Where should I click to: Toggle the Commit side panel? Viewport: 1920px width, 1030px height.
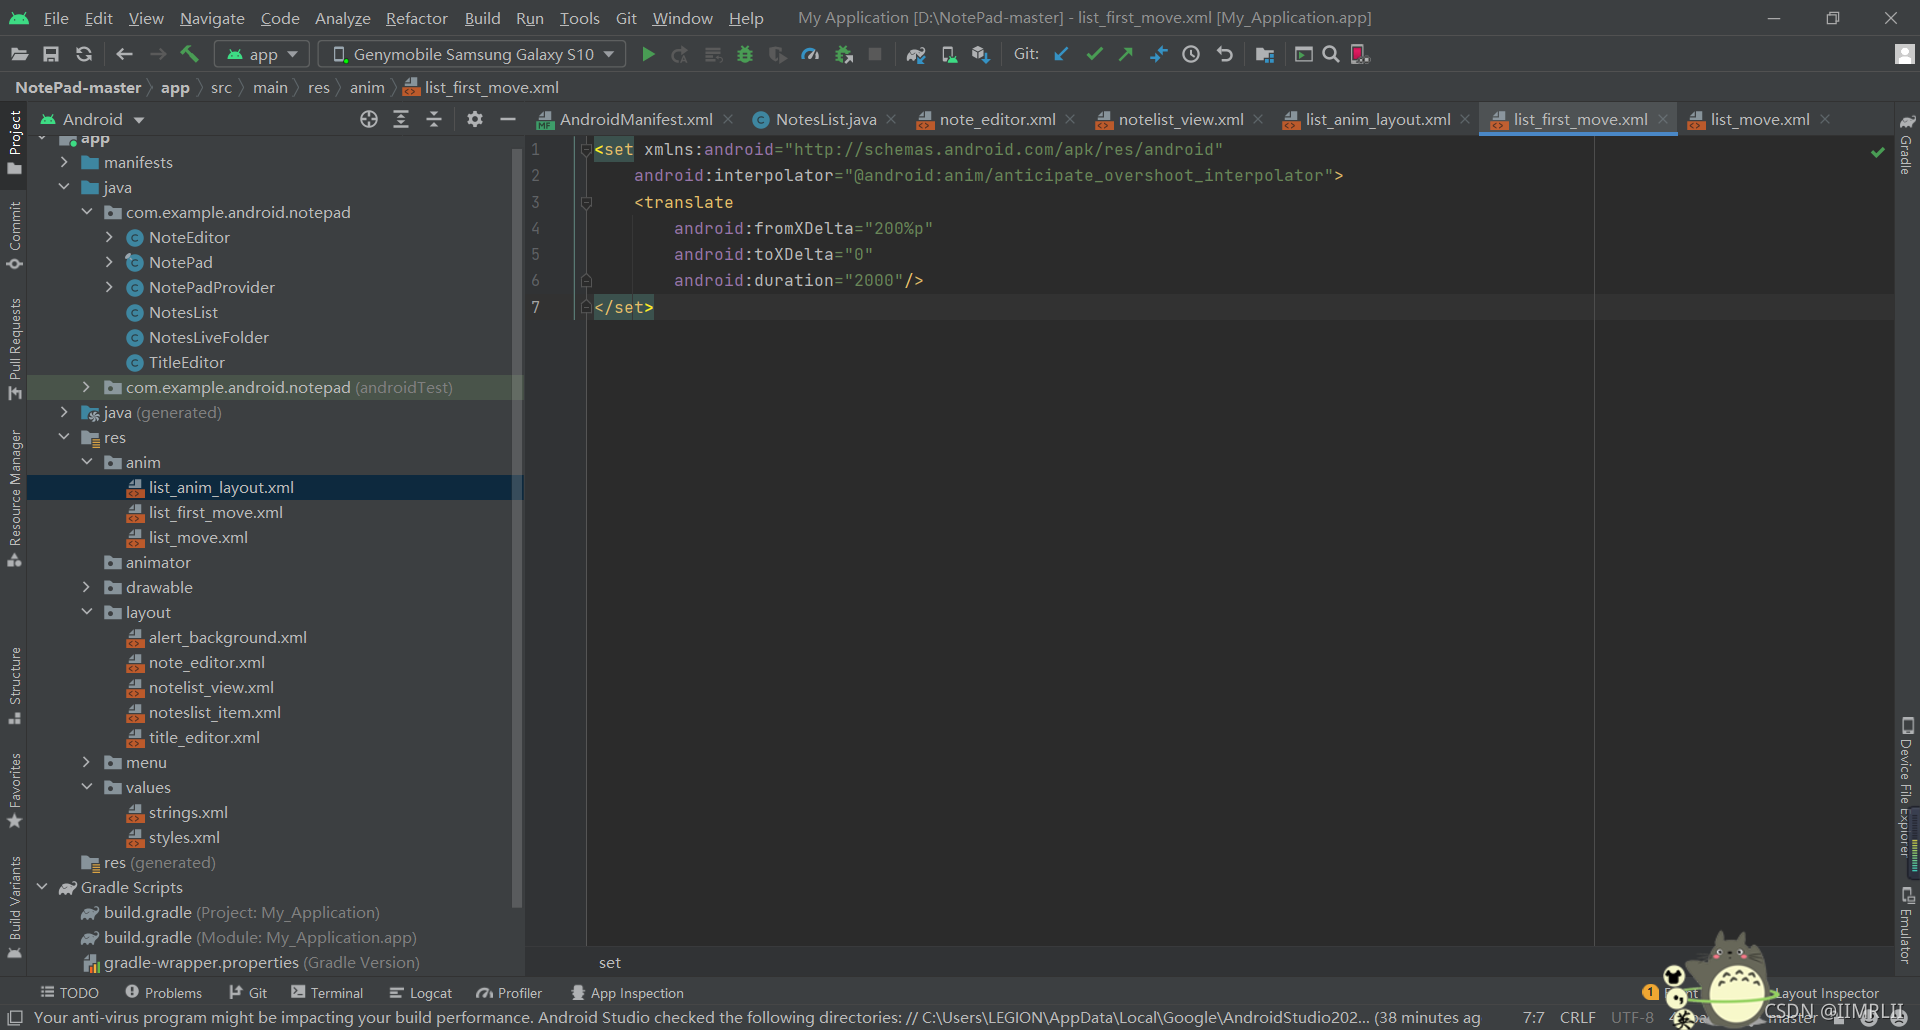coord(15,236)
